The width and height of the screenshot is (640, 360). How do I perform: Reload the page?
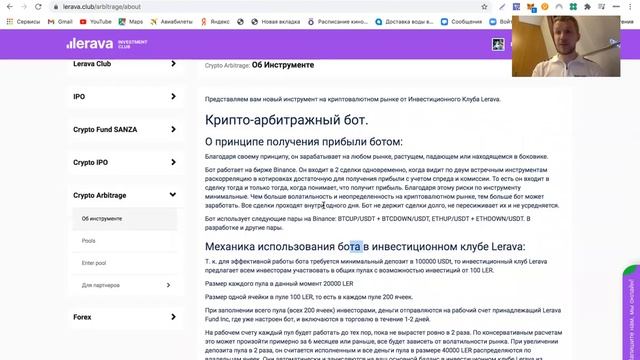point(38,7)
